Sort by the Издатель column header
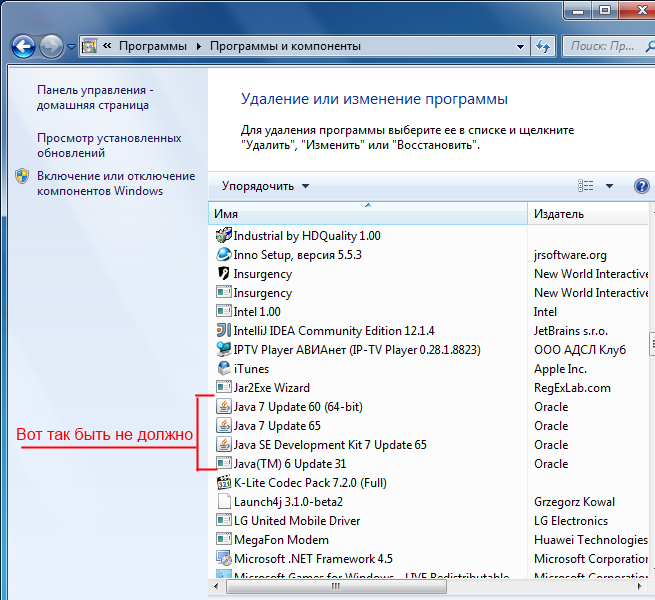655x600 pixels. pos(589,214)
